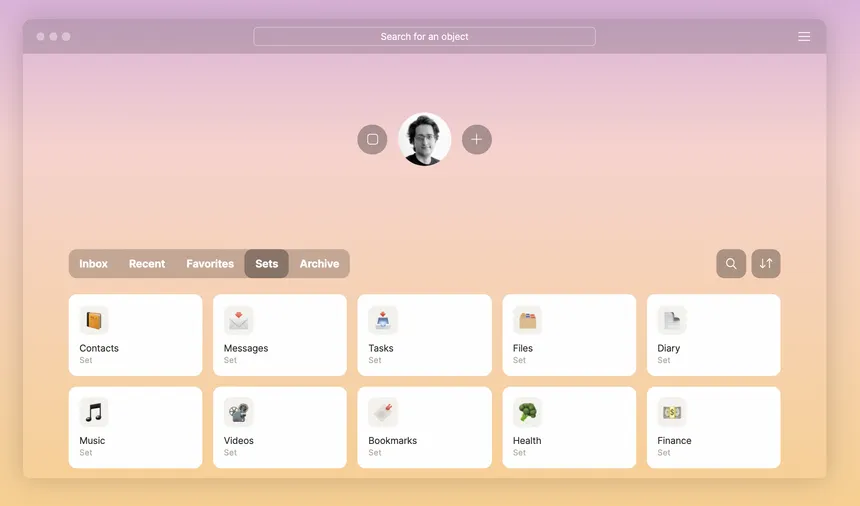
Task: Click the Health broccoli icon
Action: coord(527,412)
